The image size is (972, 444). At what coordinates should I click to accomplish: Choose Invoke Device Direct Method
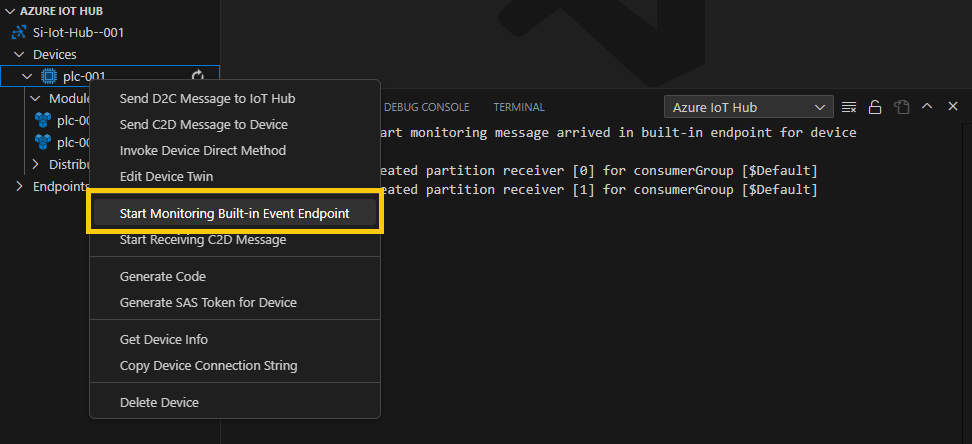pos(203,150)
